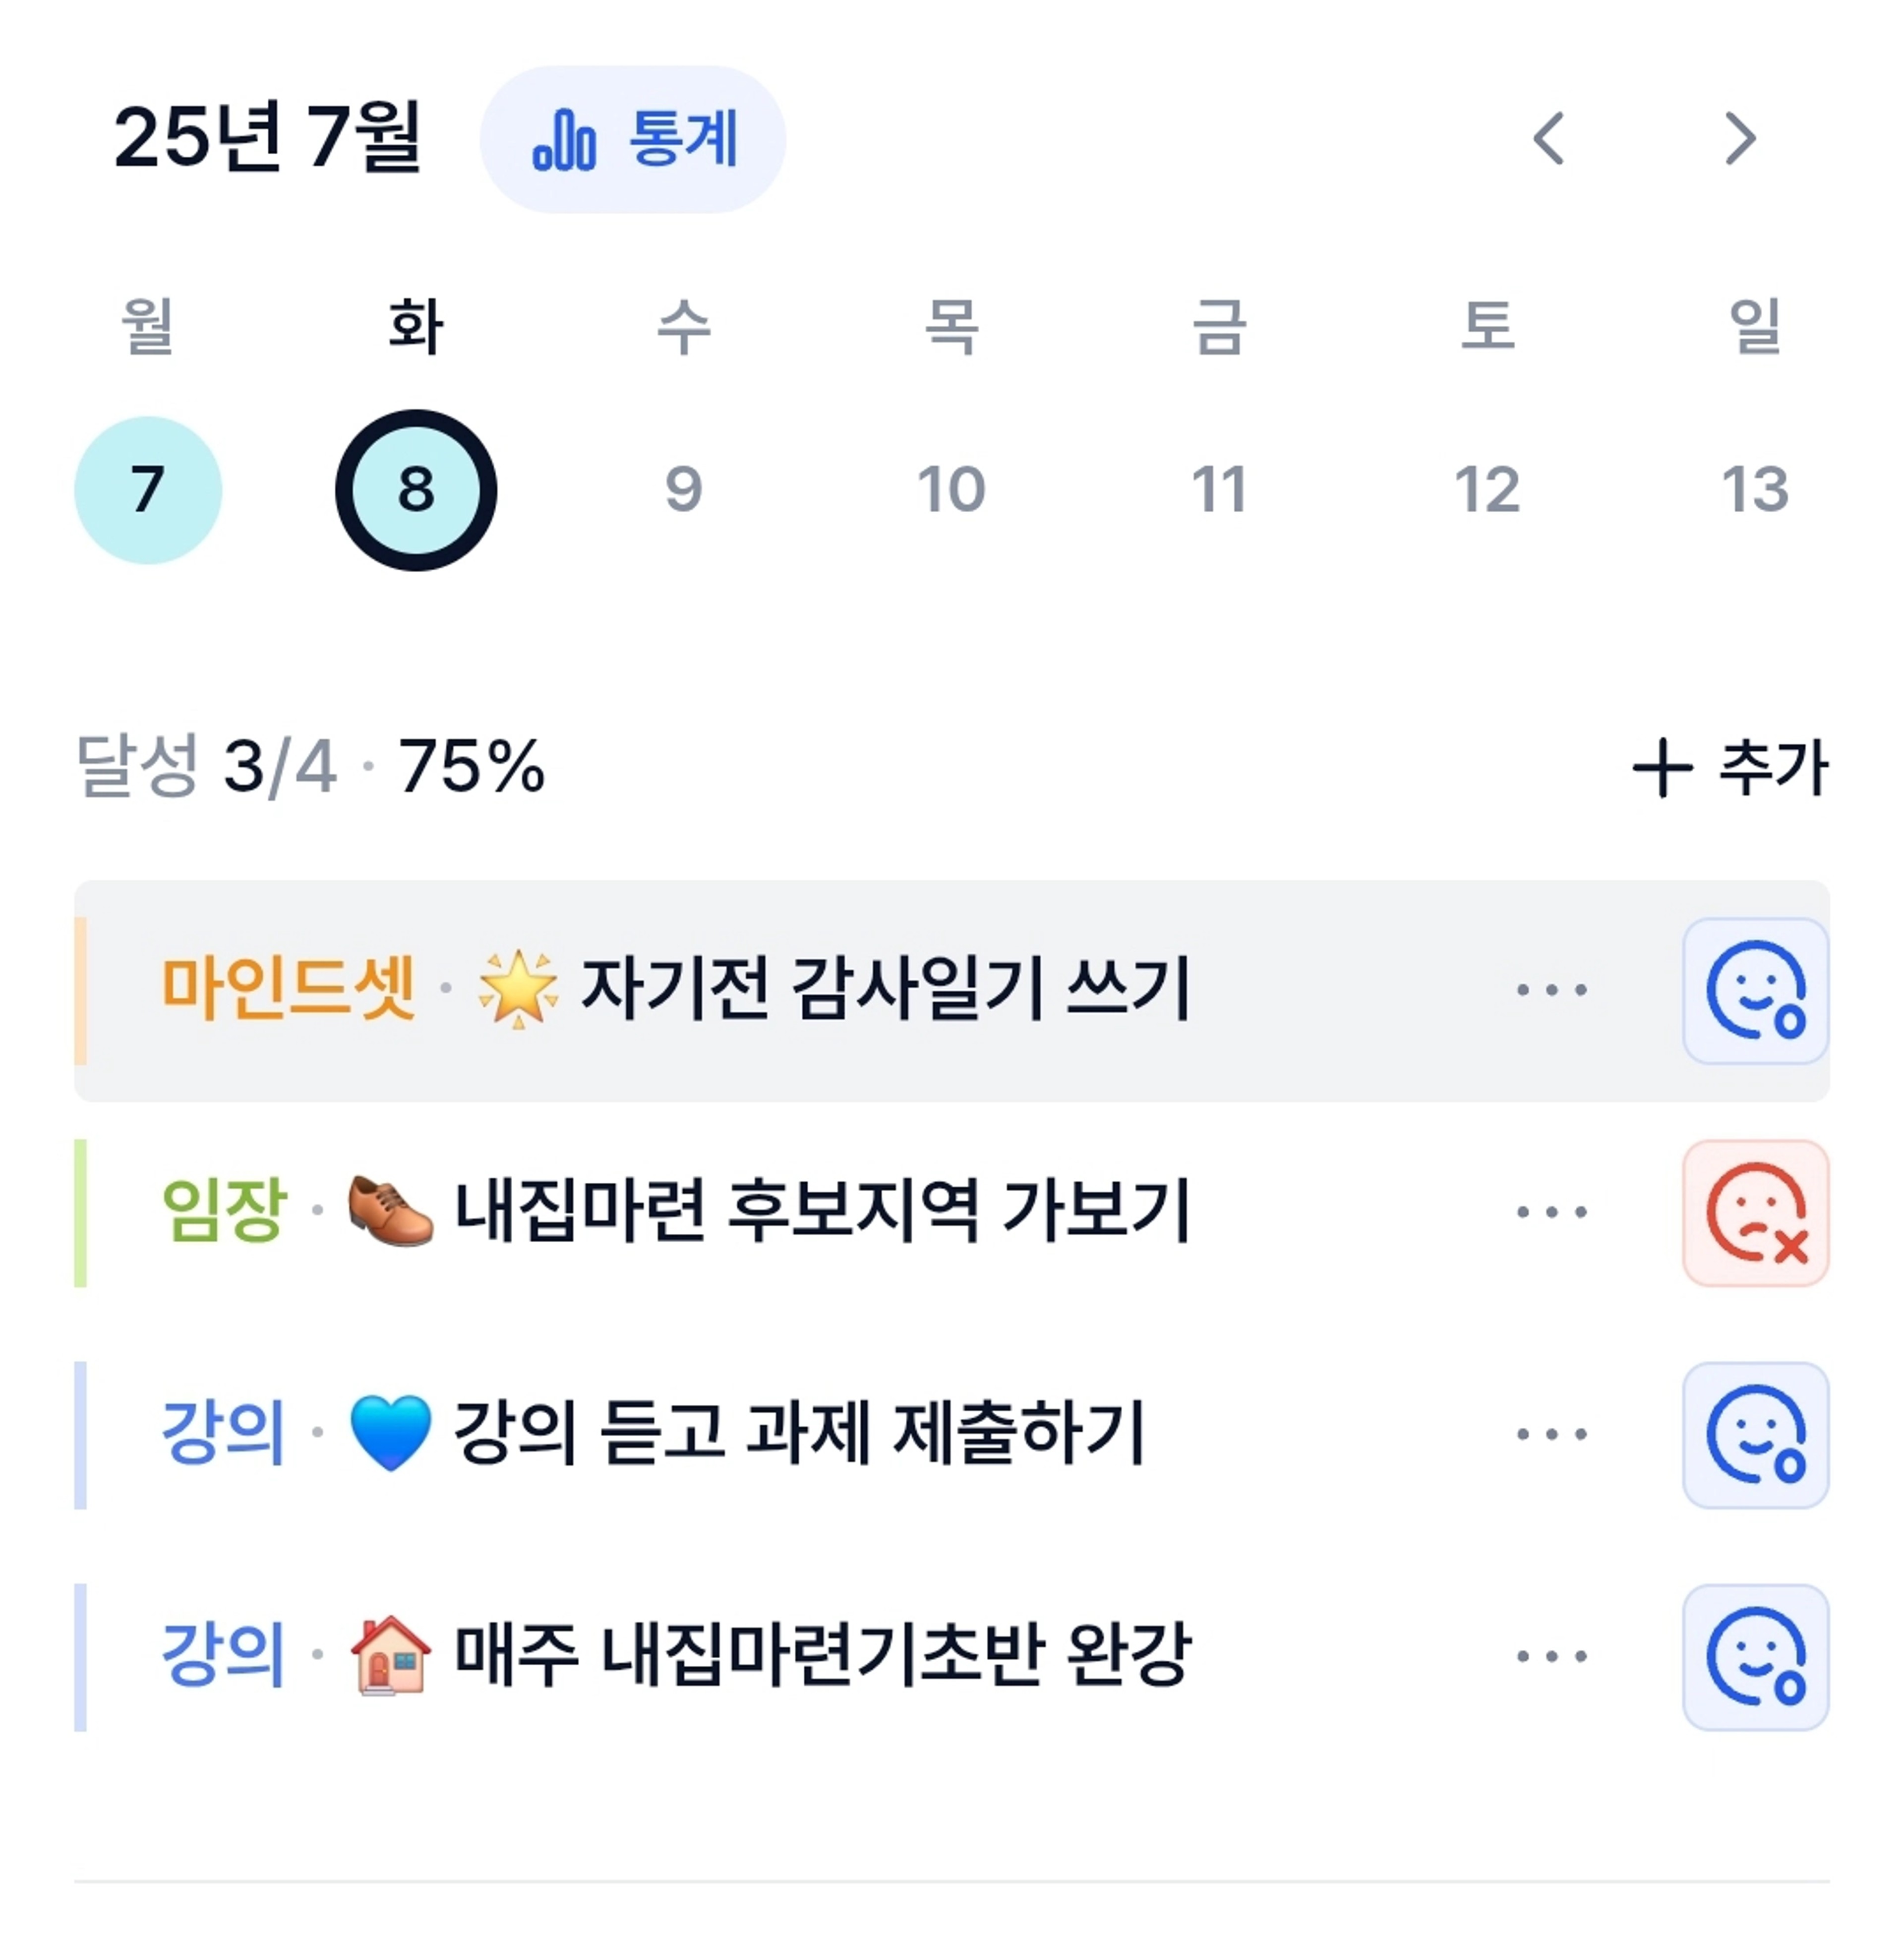Open the 통계 statistics button

633,139
